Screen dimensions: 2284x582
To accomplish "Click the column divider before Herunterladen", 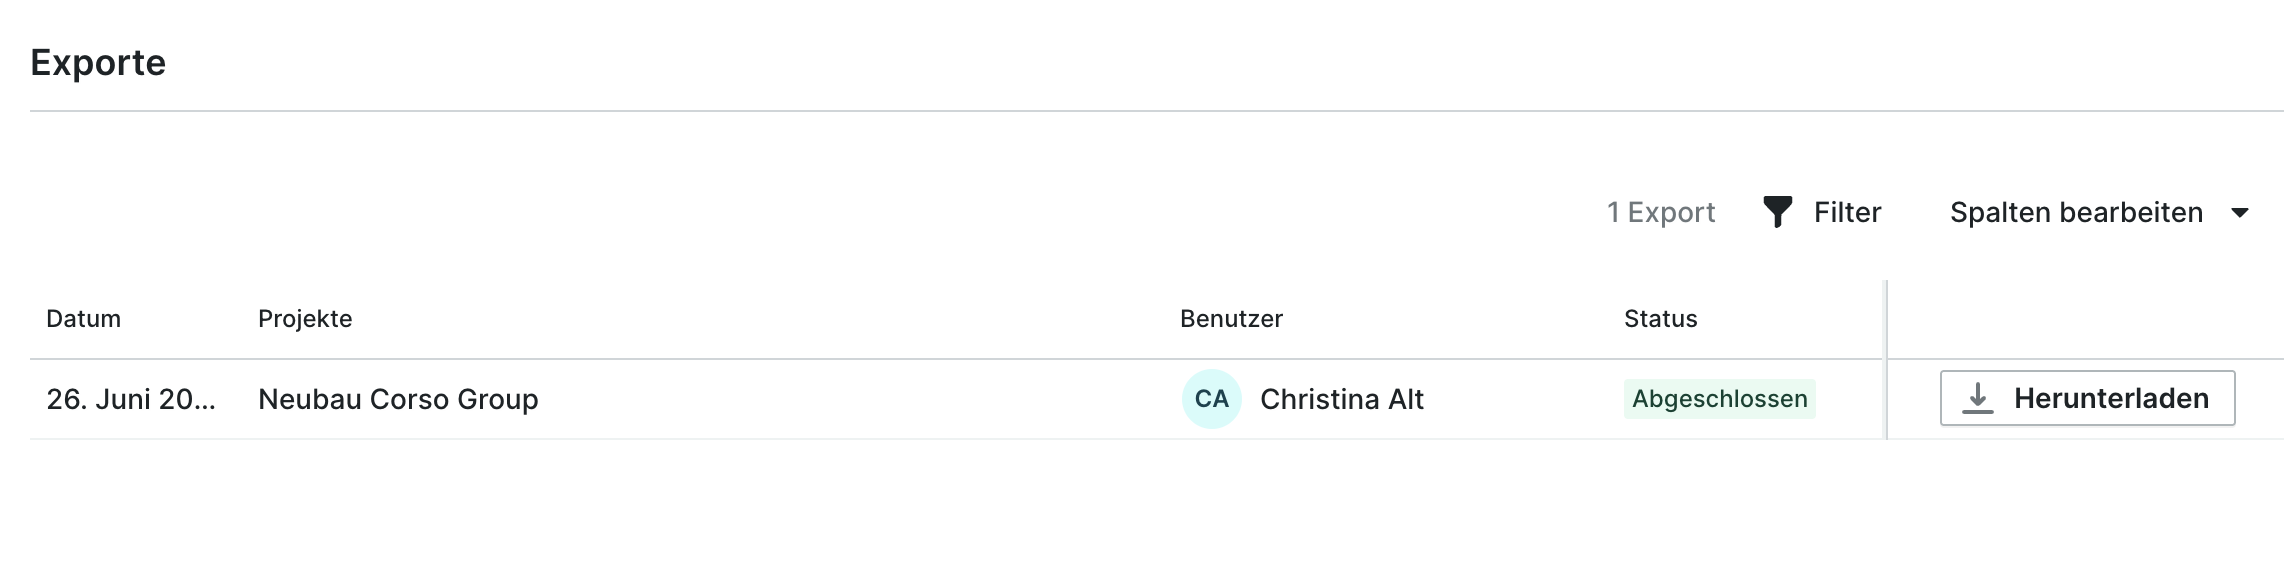I will (x=1886, y=360).
